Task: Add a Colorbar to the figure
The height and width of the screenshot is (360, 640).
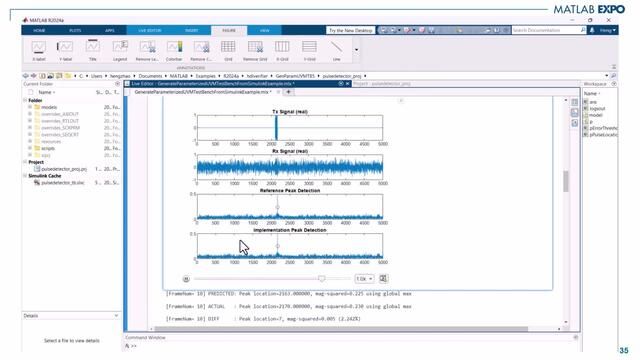Action: pos(174,51)
